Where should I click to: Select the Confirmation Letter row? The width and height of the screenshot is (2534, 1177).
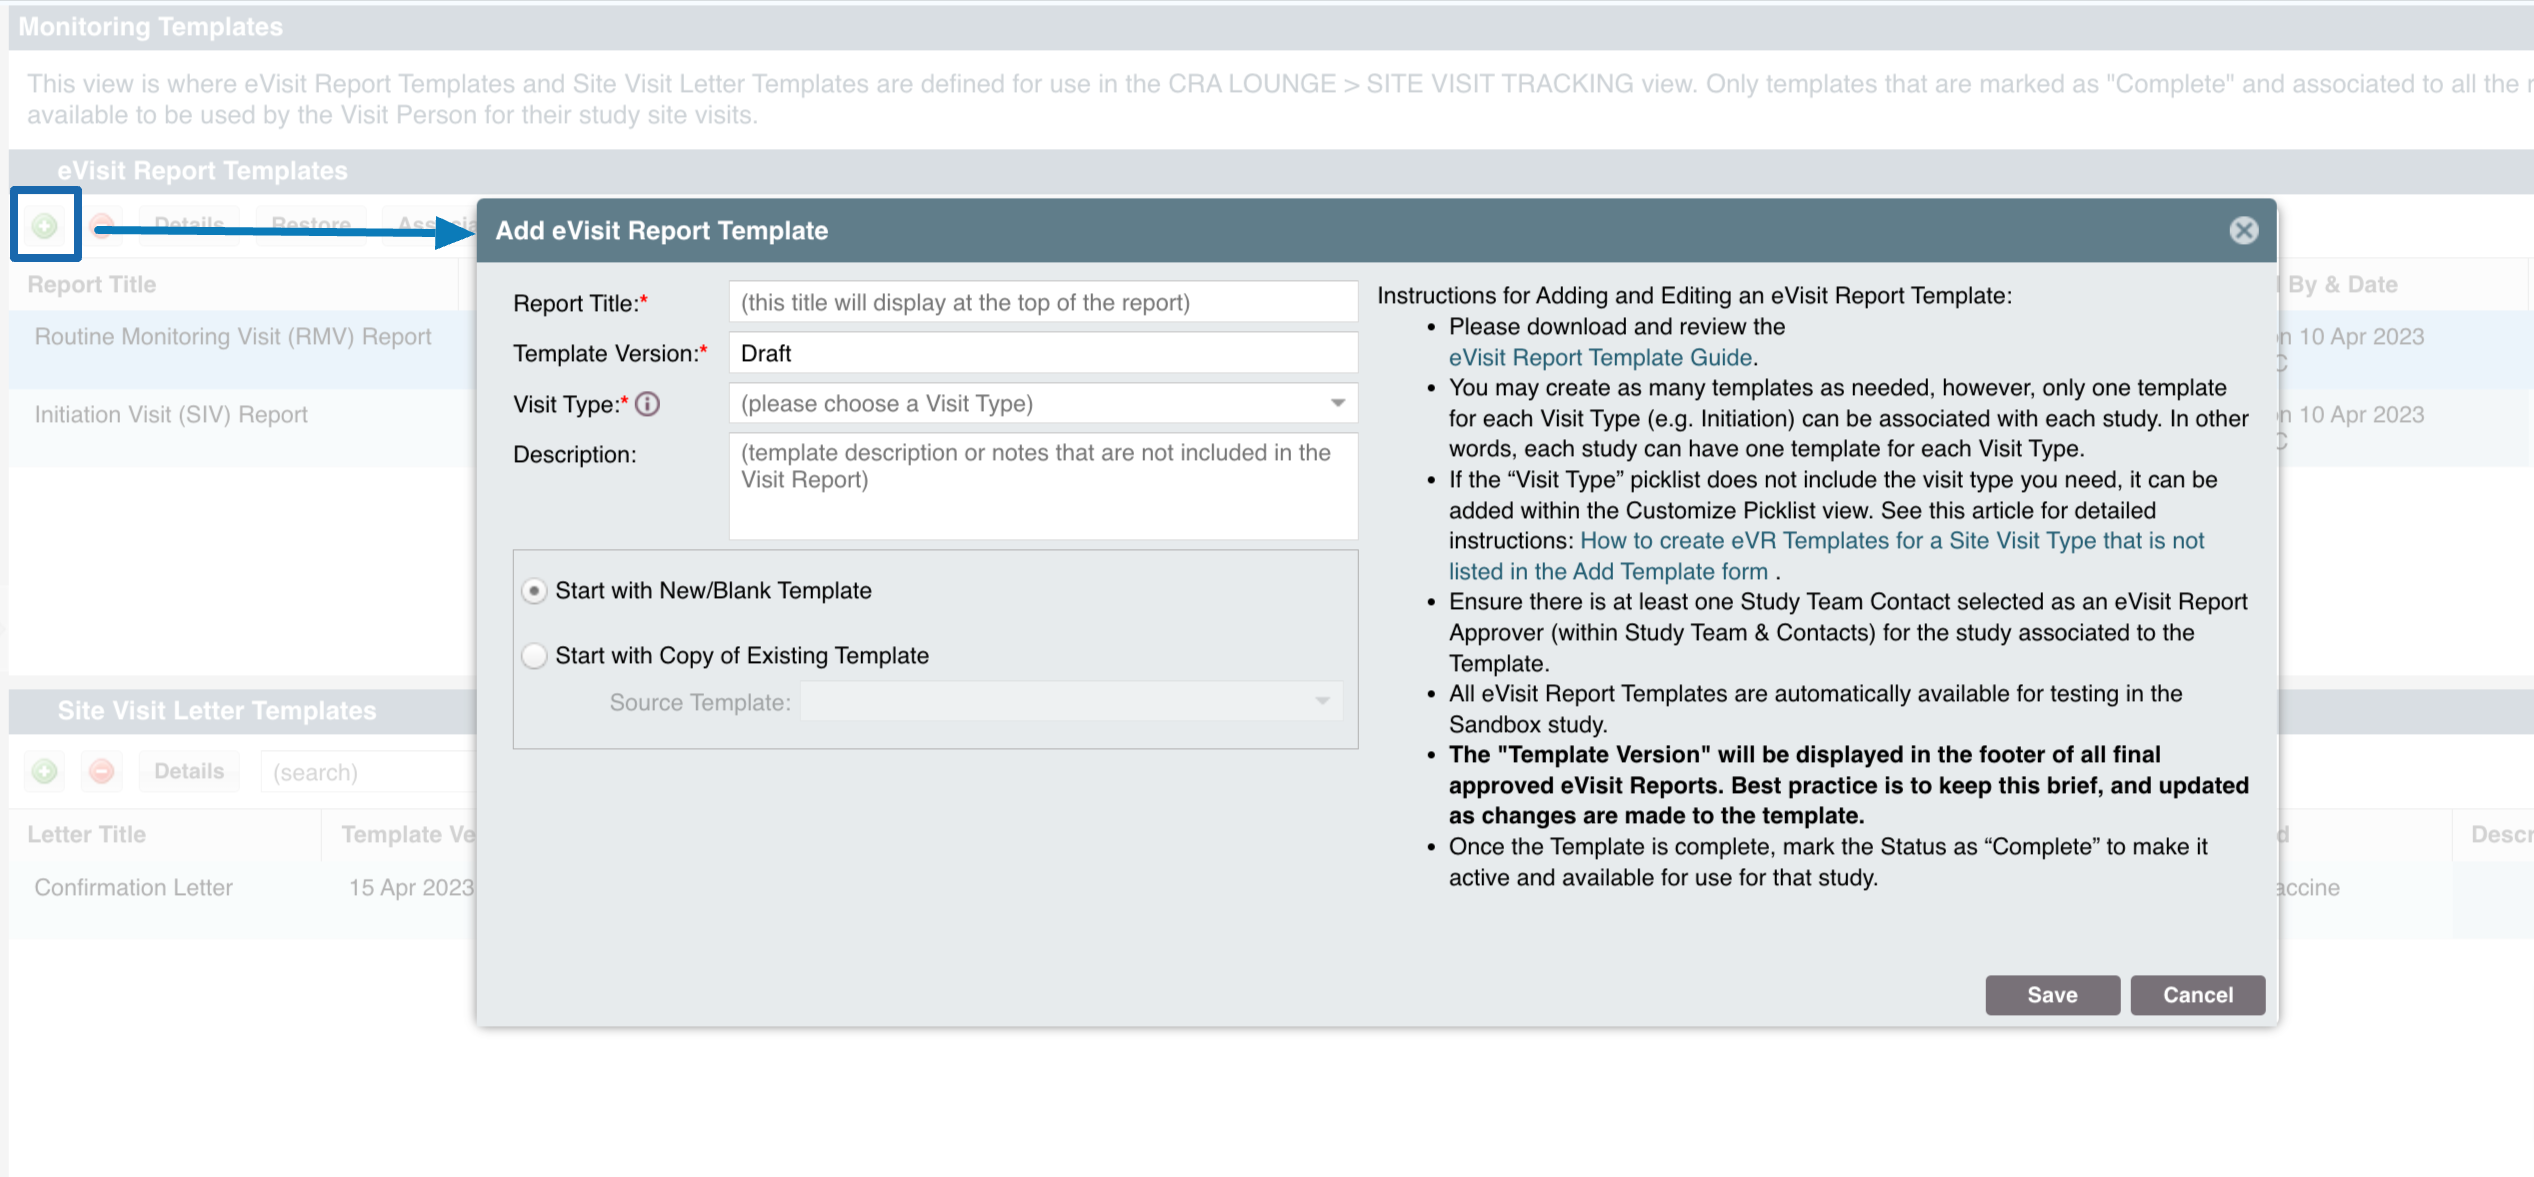click(243, 899)
